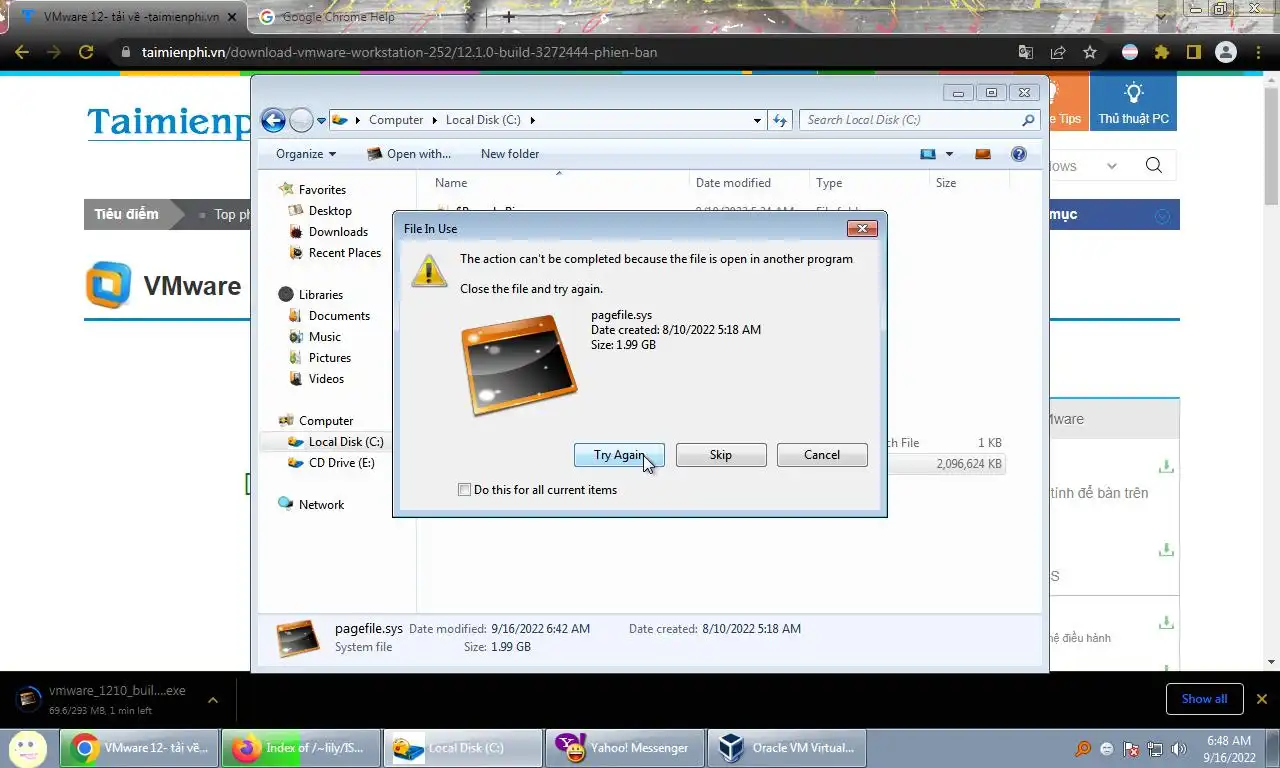This screenshot has height=768, width=1280.
Task: Select CD Drive (E:) in navigation pane
Action: coord(341,463)
